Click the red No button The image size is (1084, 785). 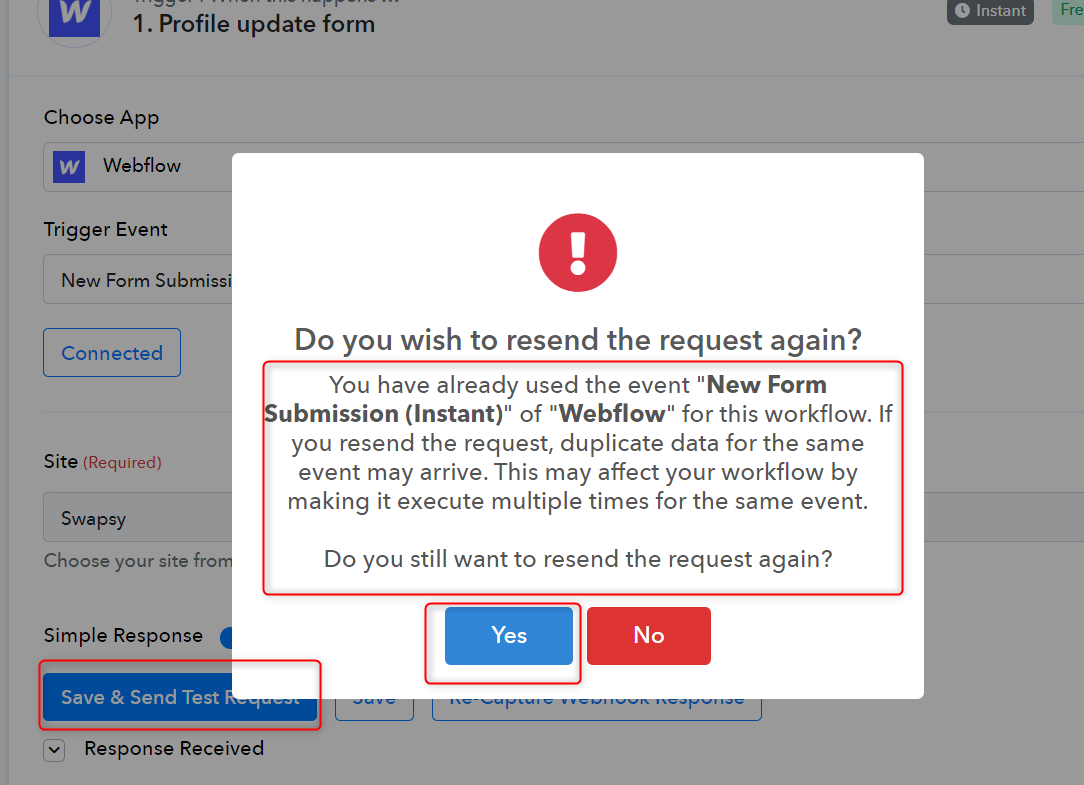(x=648, y=636)
